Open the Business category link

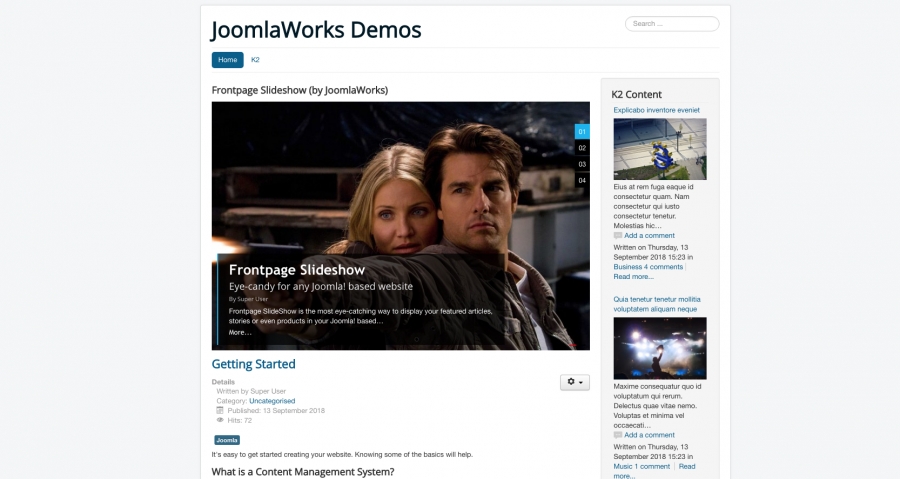(627, 267)
